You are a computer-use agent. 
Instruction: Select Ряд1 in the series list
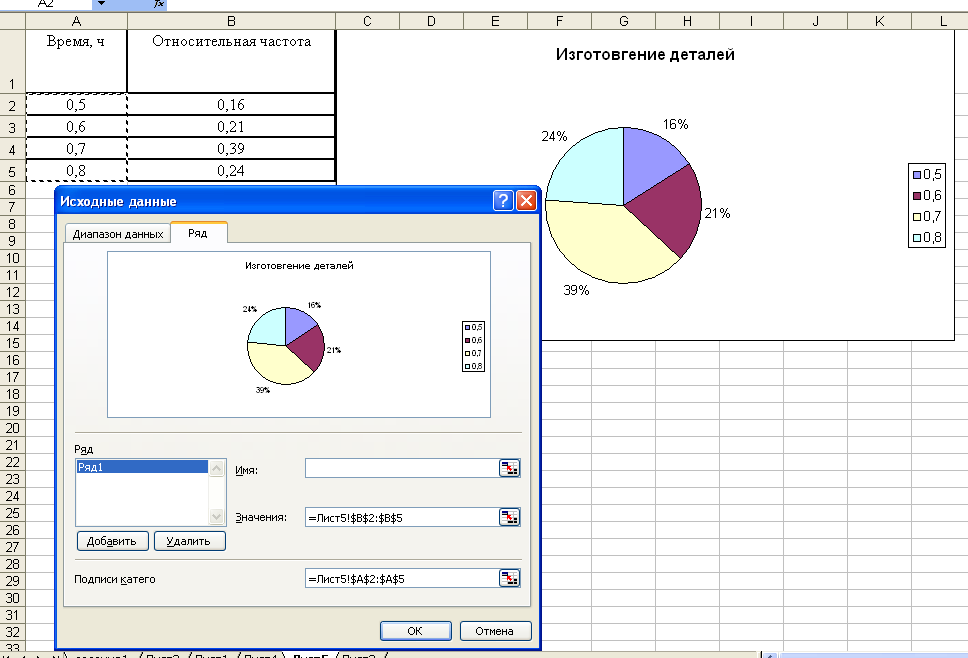pyautogui.click(x=142, y=467)
